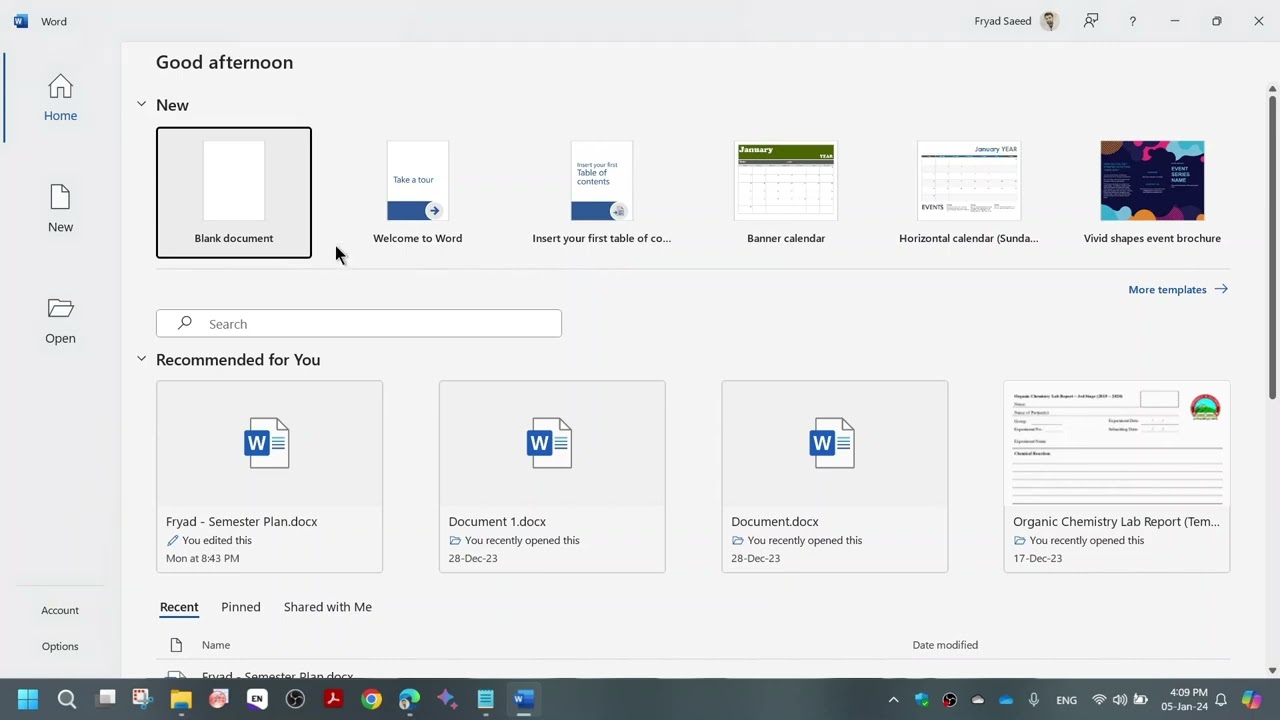Open the Home page in Word sidebar
The height and width of the screenshot is (720, 1280).
point(60,98)
